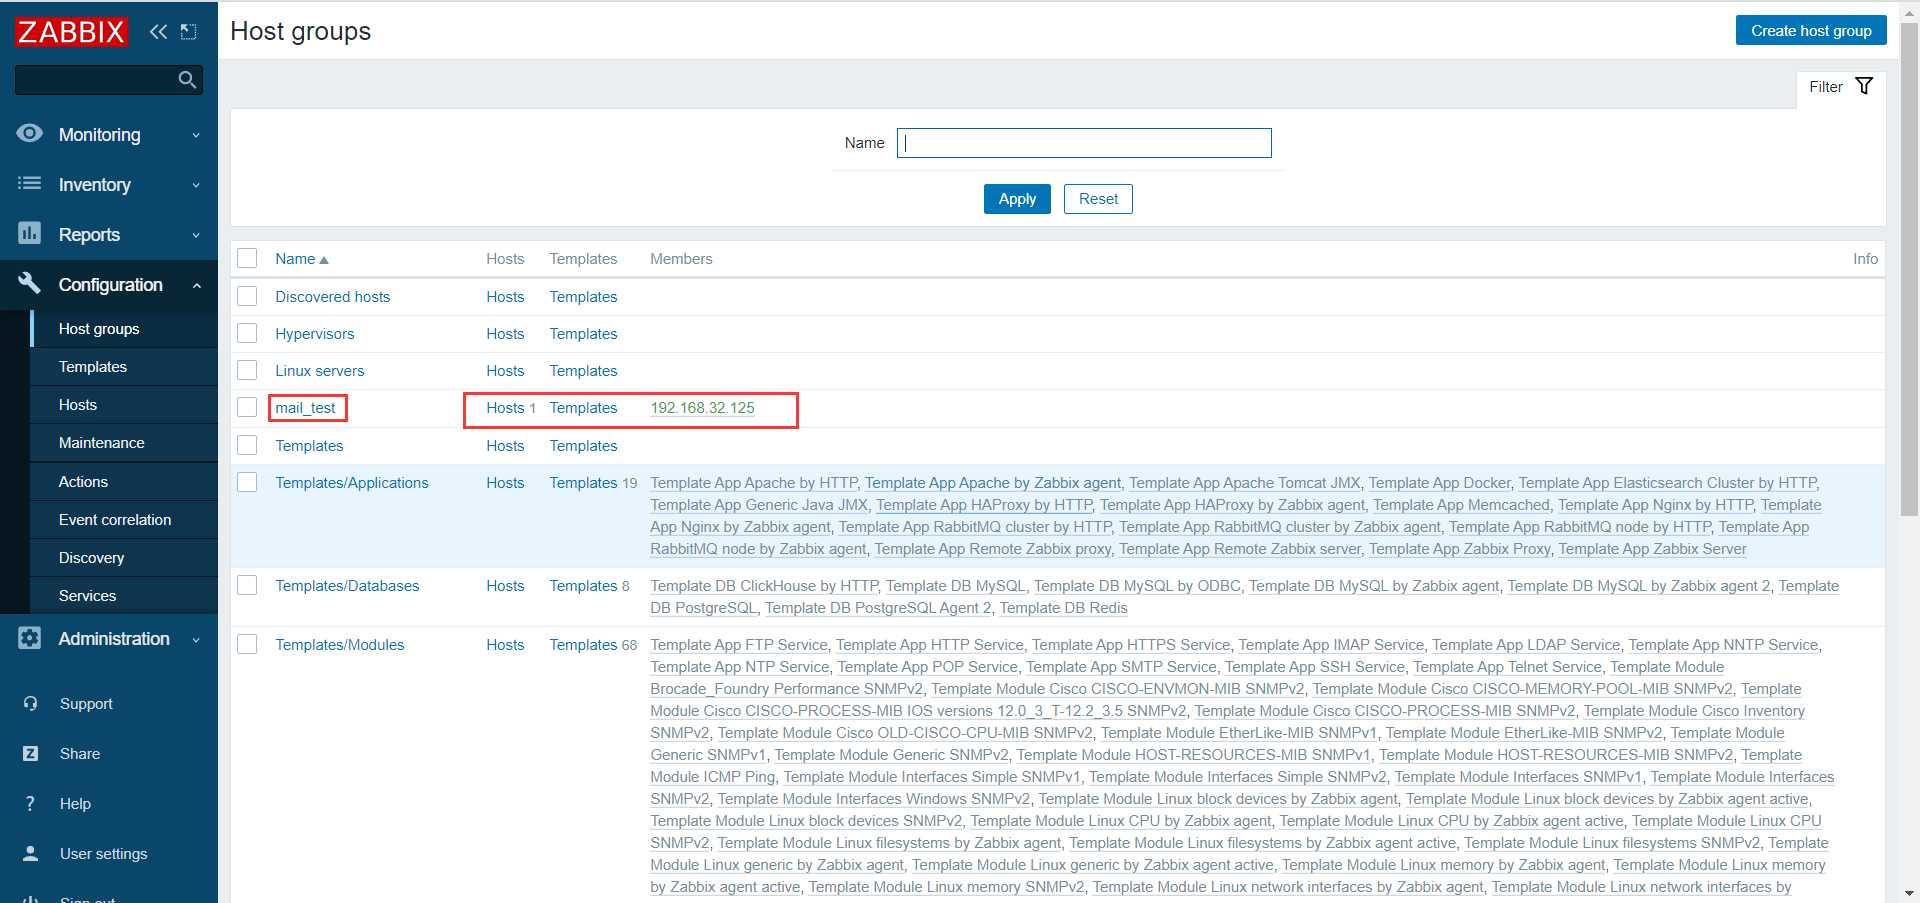
Task: Check the mail_test row checkbox
Action: click(247, 407)
